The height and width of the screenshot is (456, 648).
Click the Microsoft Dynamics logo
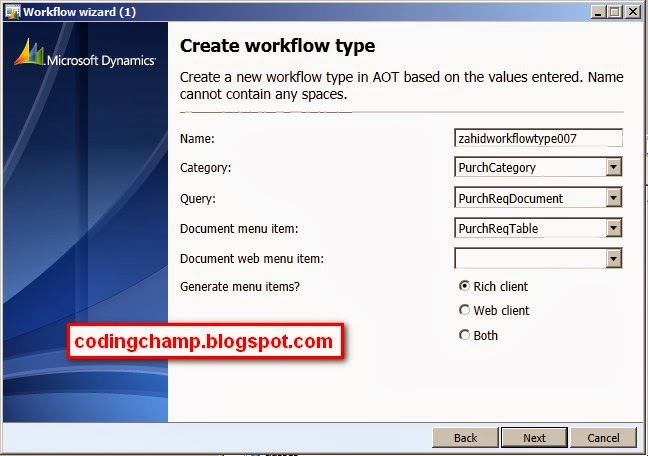(x=85, y=54)
